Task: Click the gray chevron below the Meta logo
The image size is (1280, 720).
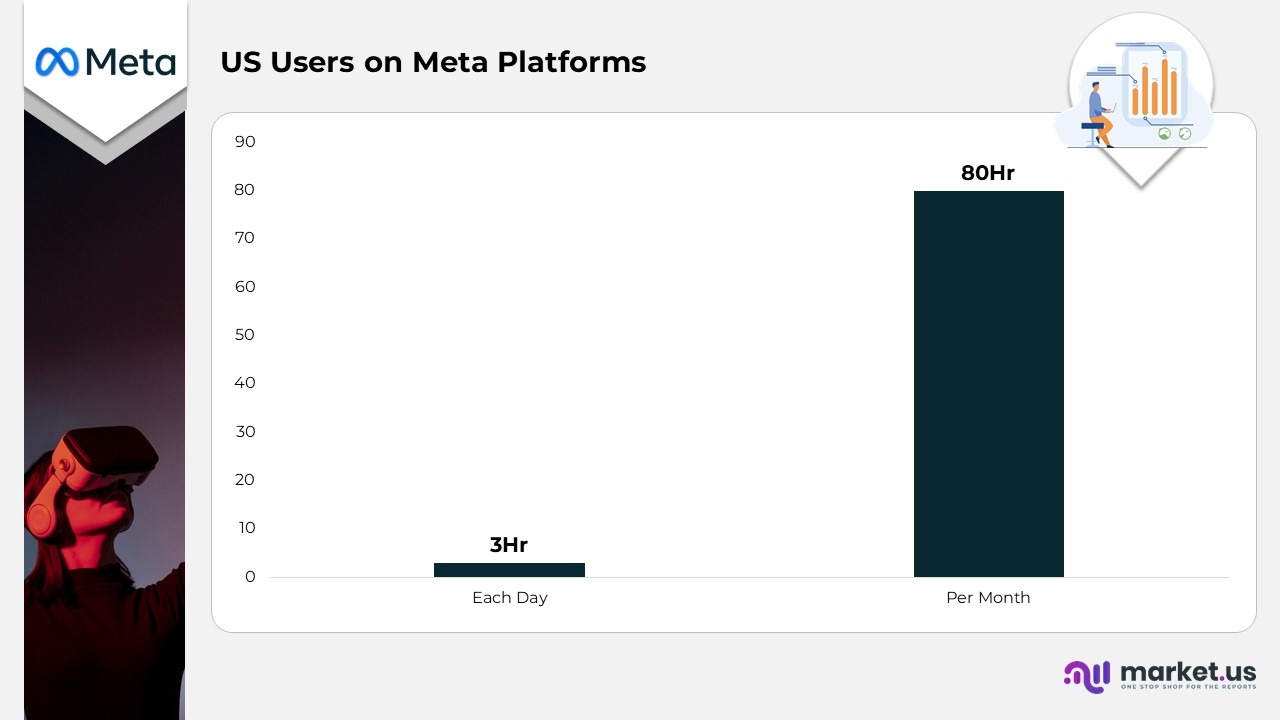Action: pos(105,145)
